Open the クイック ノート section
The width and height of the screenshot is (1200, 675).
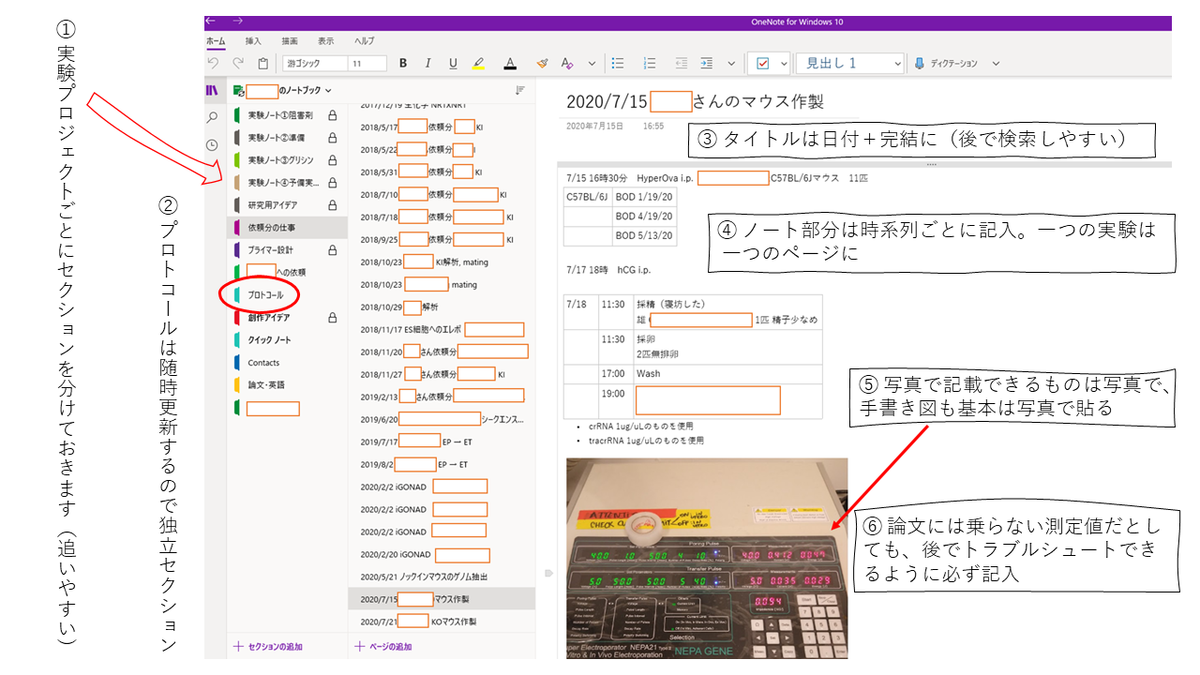point(288,340)
